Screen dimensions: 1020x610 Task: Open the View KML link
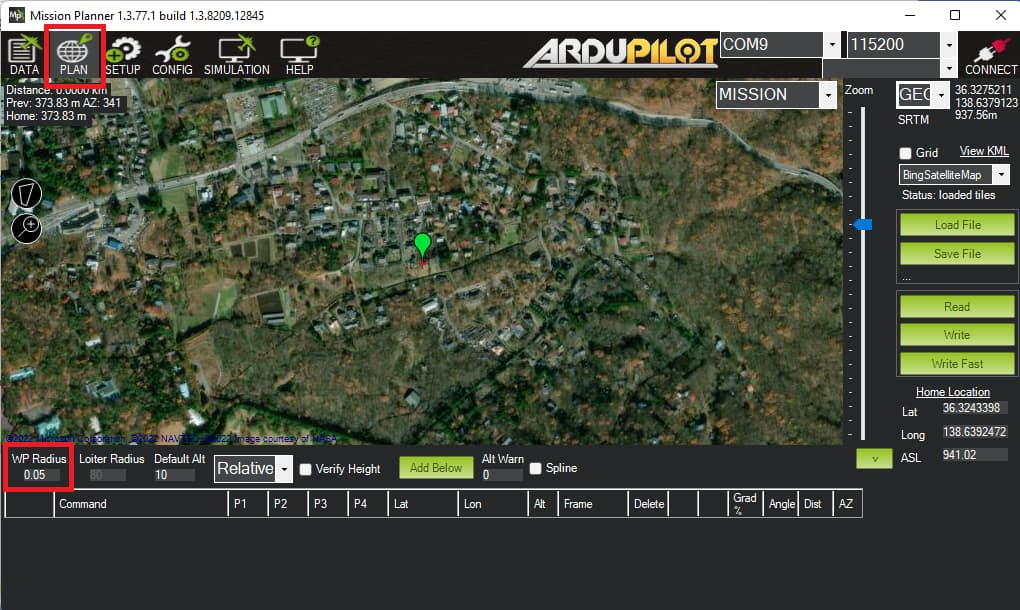[x=984, y=151]
